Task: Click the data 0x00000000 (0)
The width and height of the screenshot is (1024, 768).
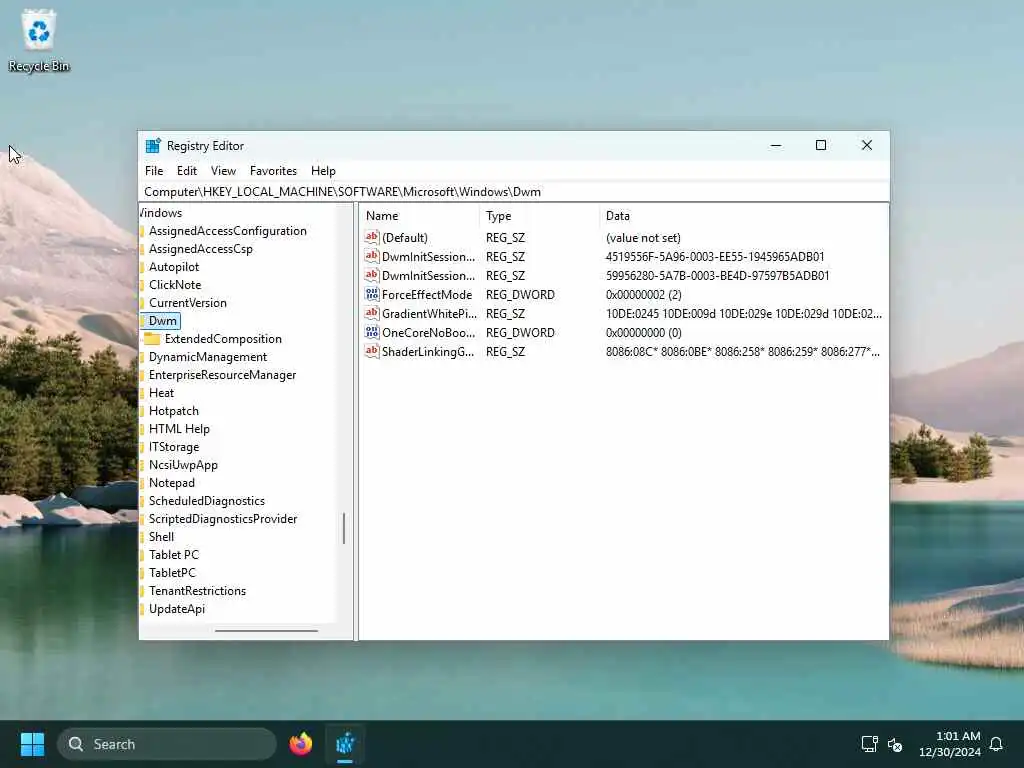Action: point(643,332)
